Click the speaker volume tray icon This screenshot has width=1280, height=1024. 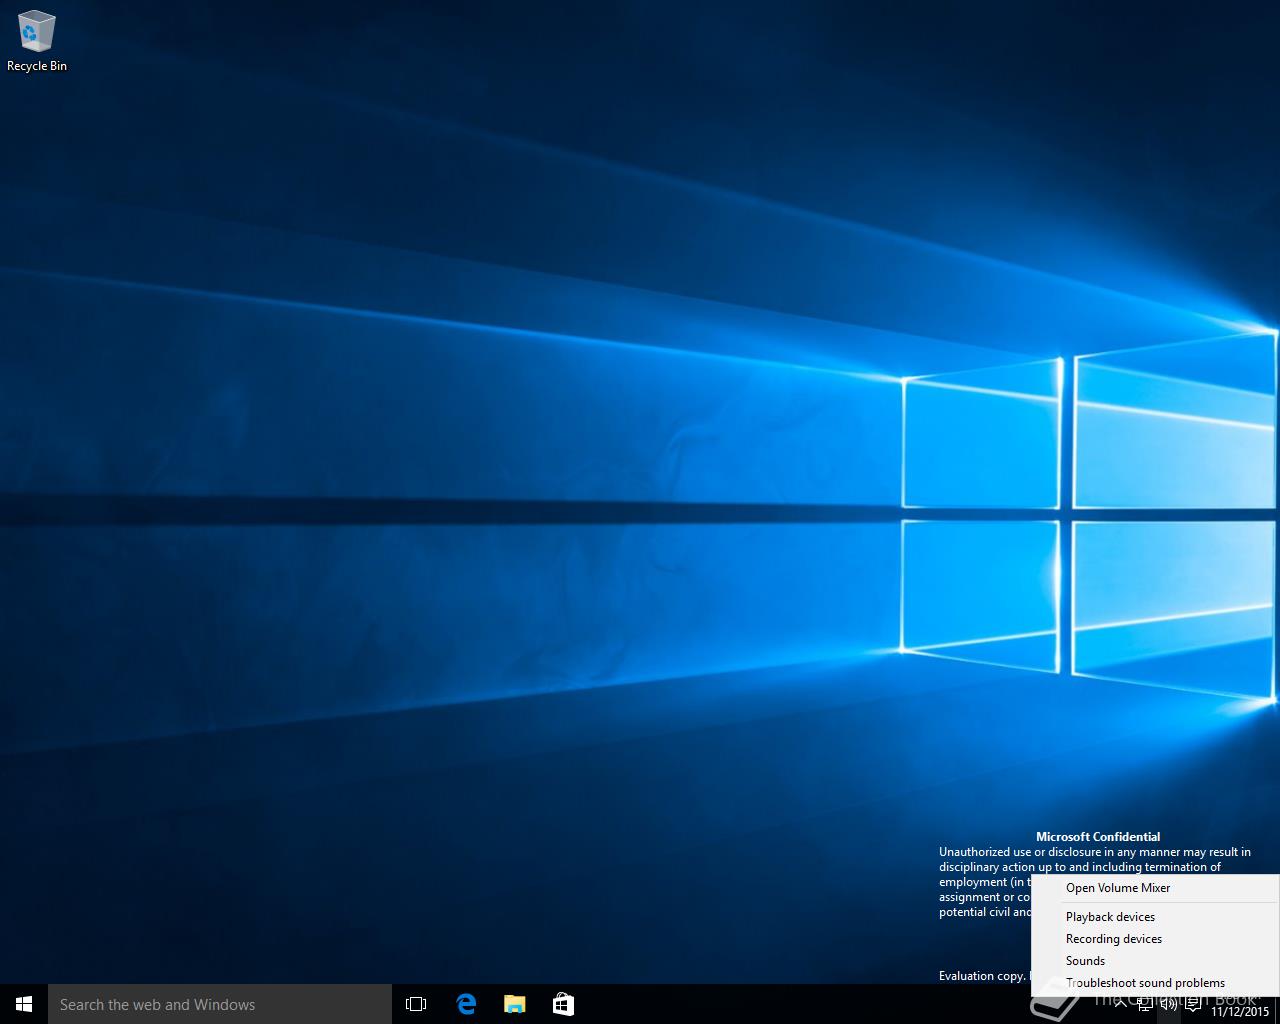point(1168,1004)
